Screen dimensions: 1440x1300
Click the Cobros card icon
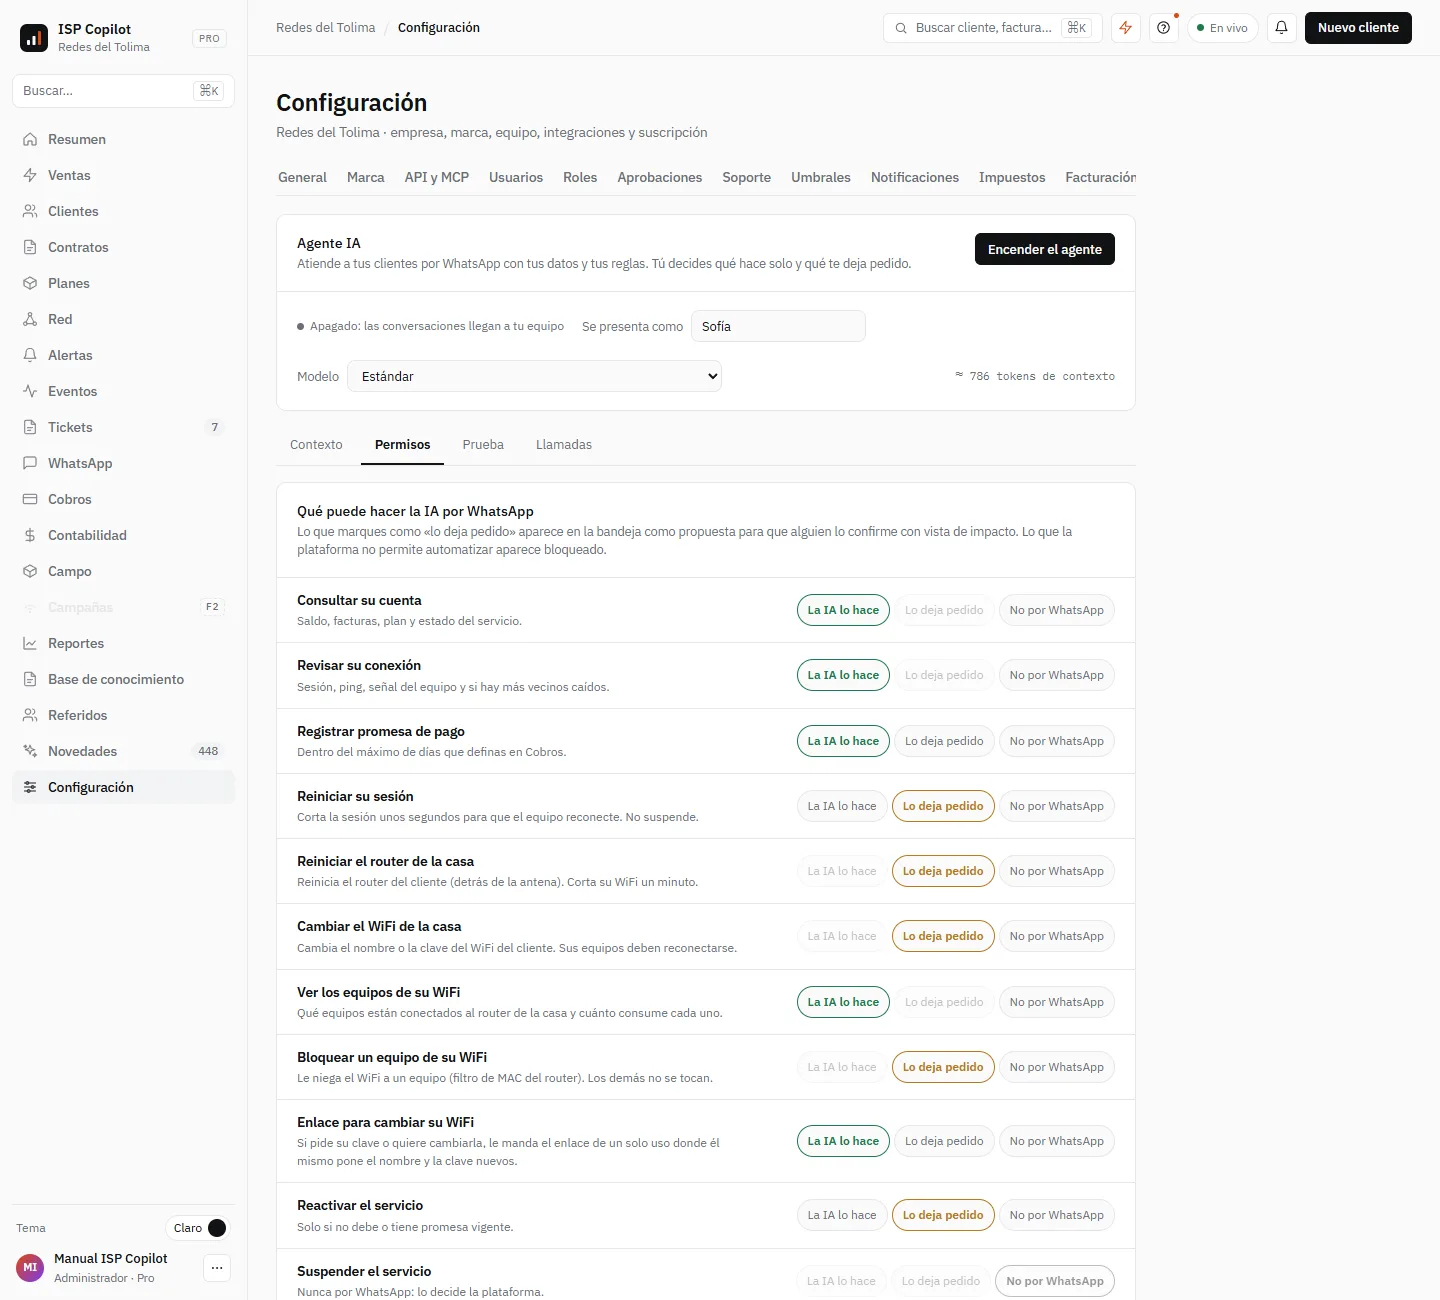pos(30,499)
